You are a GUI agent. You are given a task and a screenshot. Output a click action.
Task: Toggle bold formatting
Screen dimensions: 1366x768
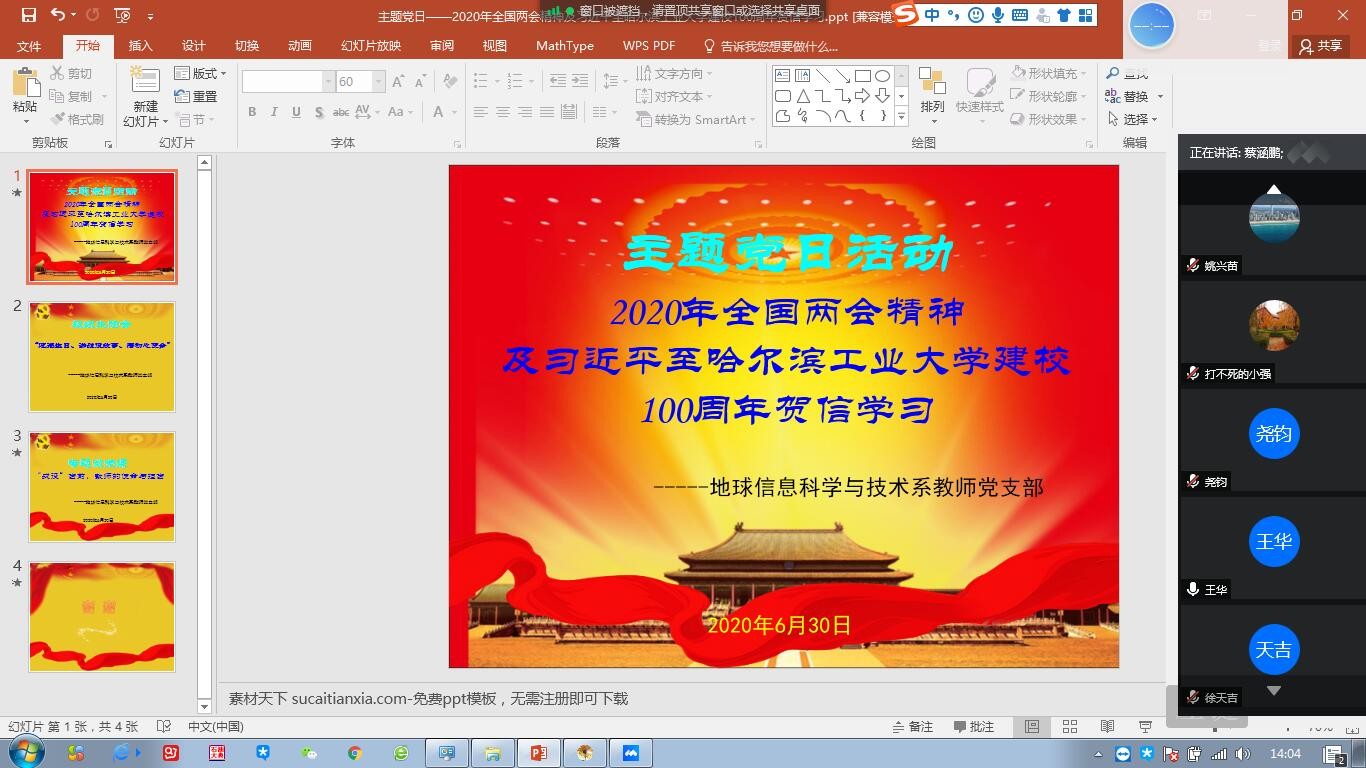coord(252,112)
